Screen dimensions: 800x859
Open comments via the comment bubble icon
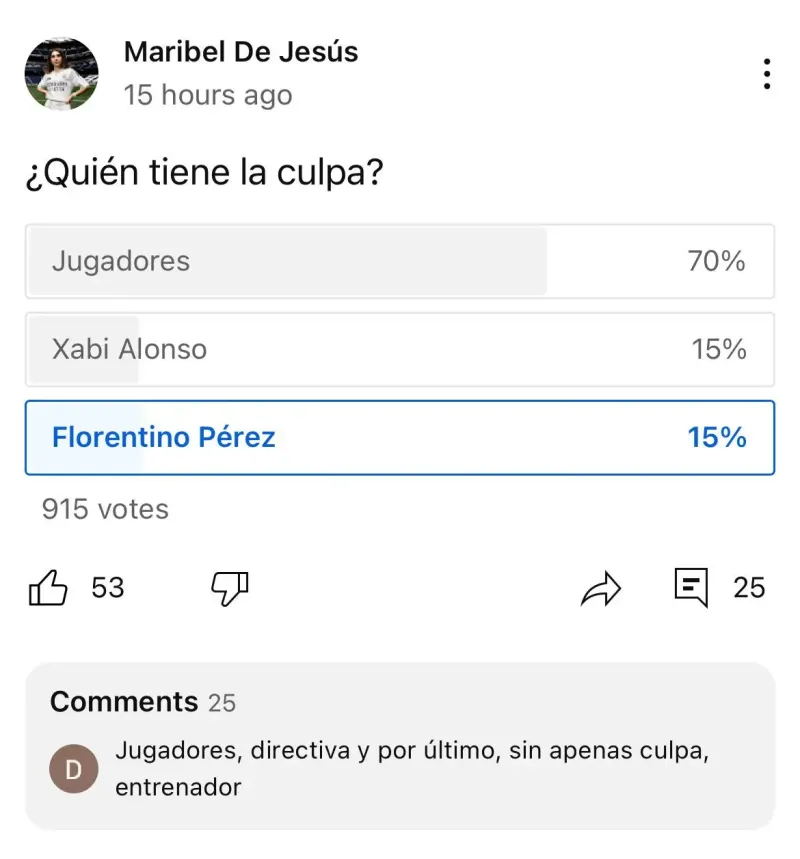[691, 587]
